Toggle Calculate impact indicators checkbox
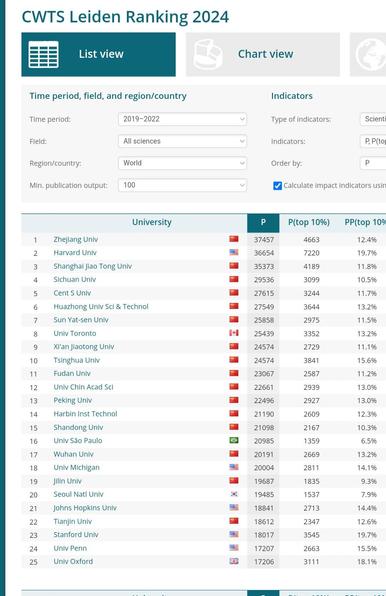 click(277, 185)
